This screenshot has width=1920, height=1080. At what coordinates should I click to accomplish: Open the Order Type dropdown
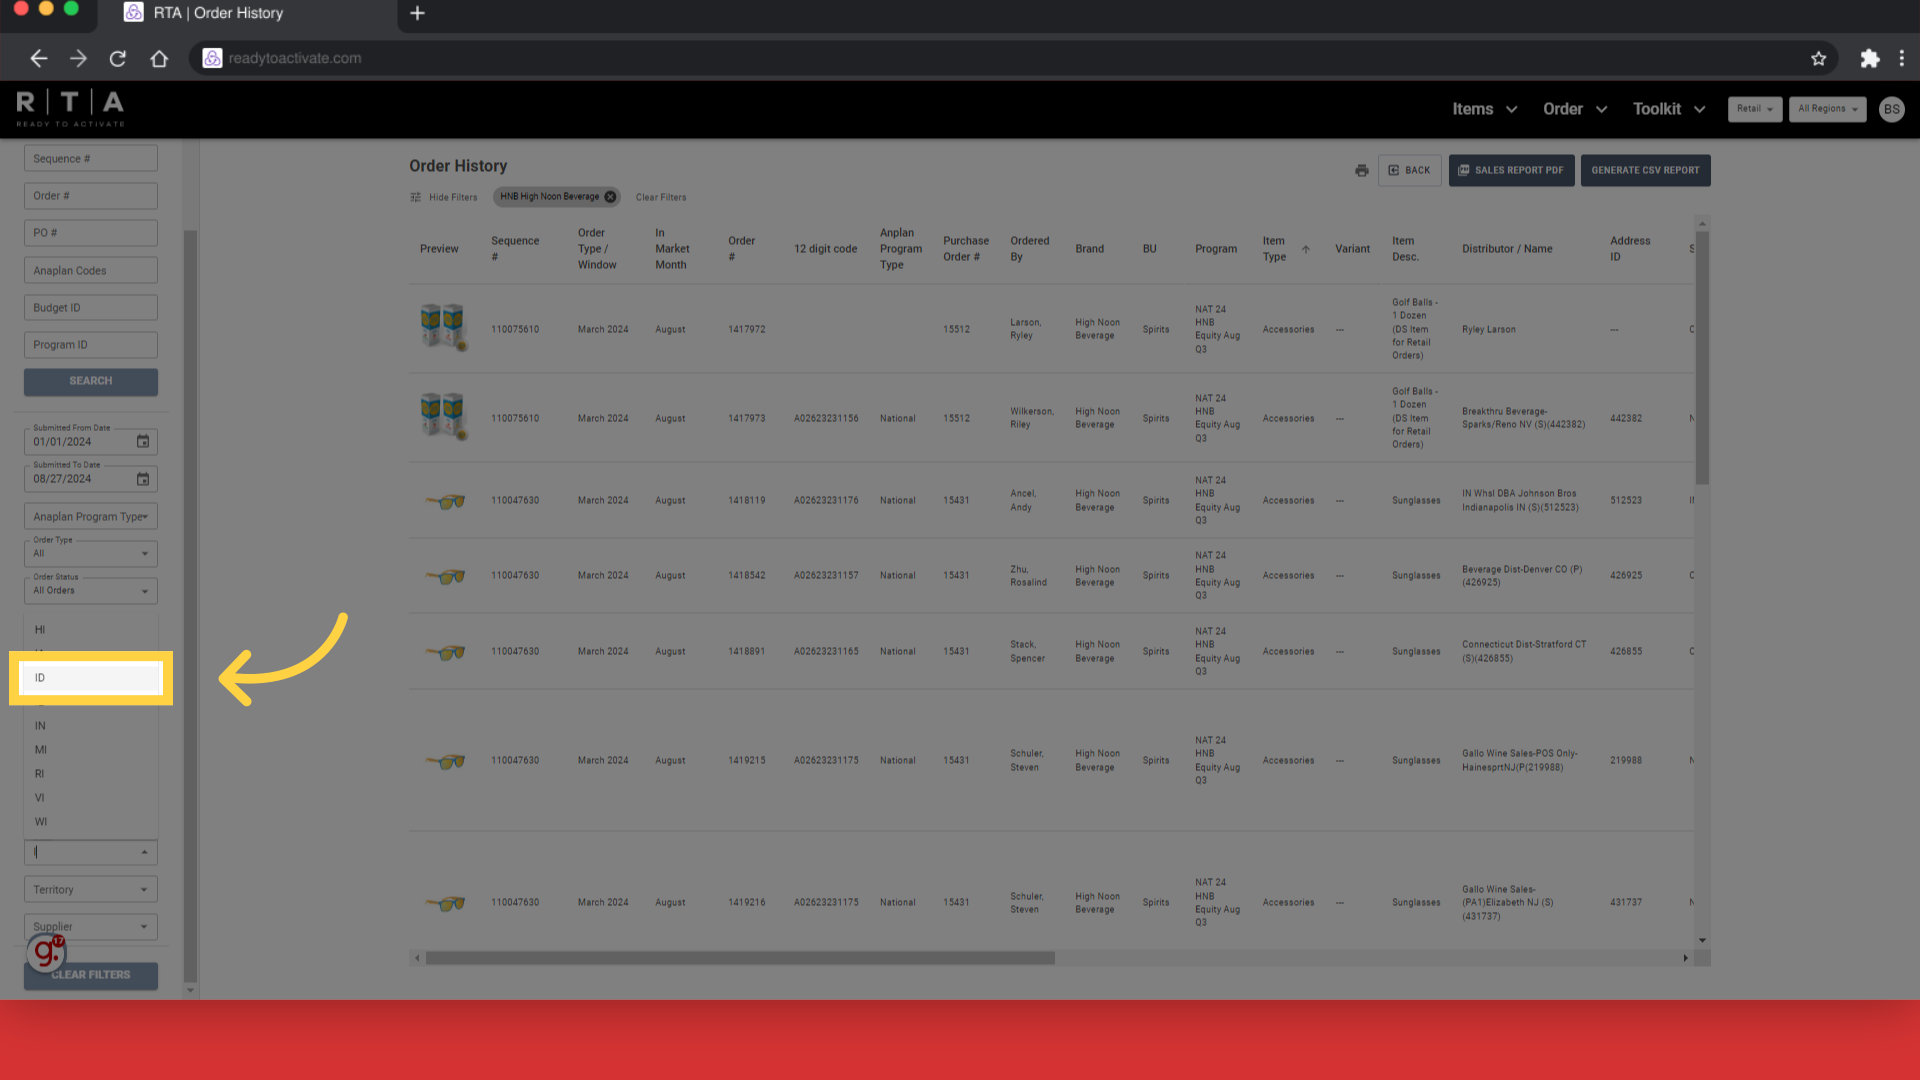(x=91, y=553)
